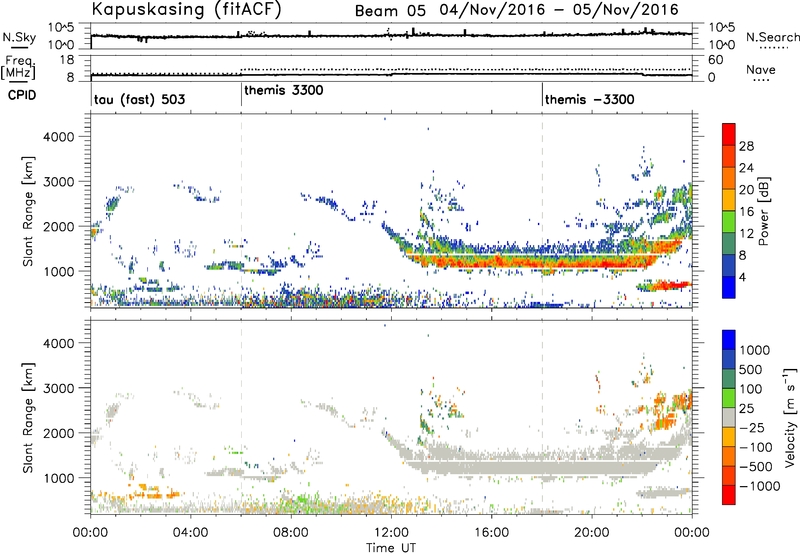Click the 12 label on the Power scale

coord(746,234)
